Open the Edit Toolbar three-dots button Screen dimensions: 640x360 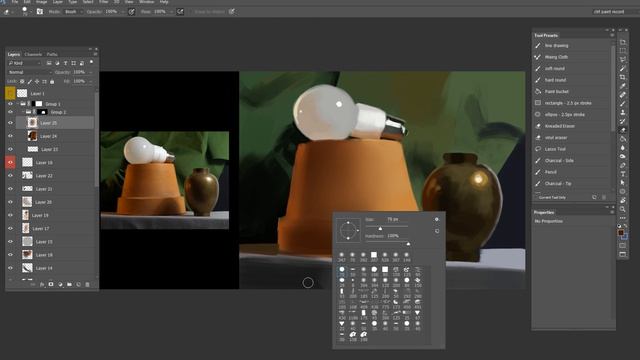tap(622, 218)
